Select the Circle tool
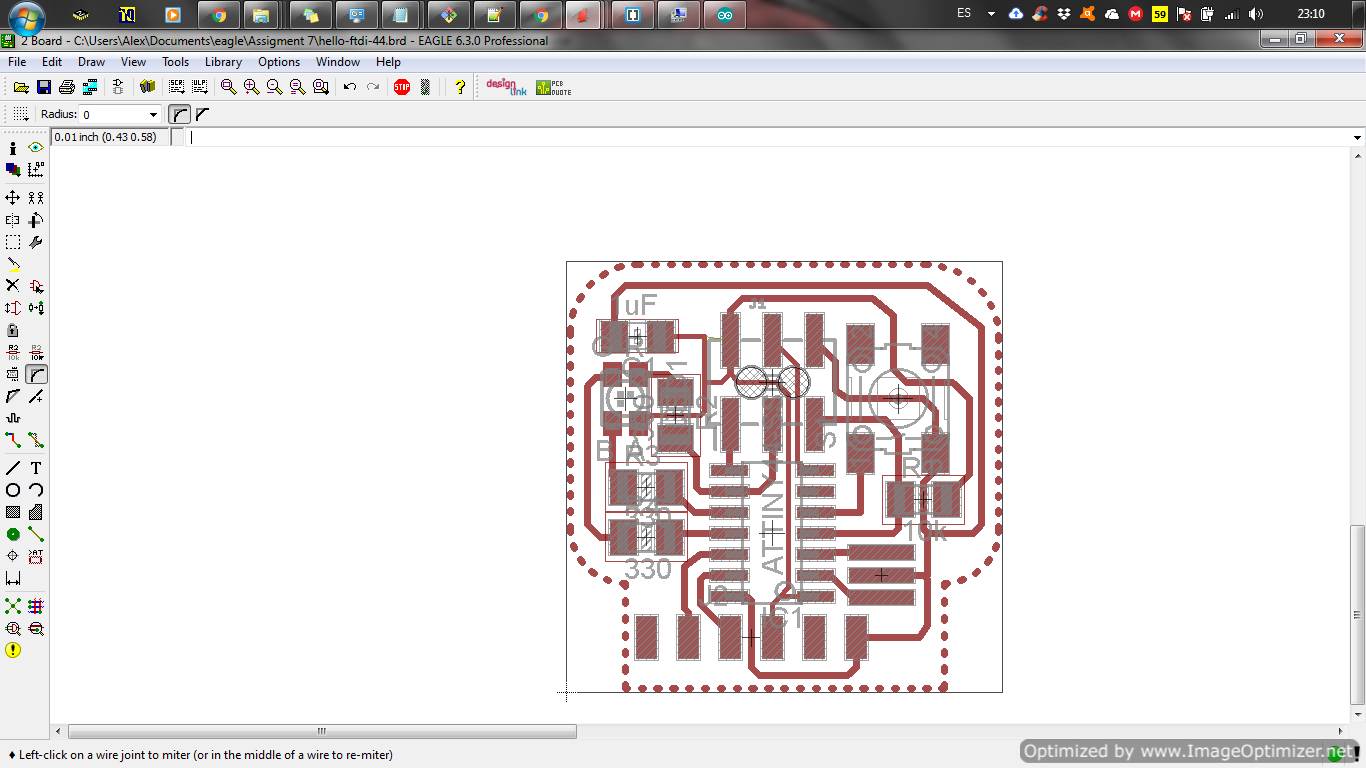The image size is (1366, 768). [x=13, y=490]
